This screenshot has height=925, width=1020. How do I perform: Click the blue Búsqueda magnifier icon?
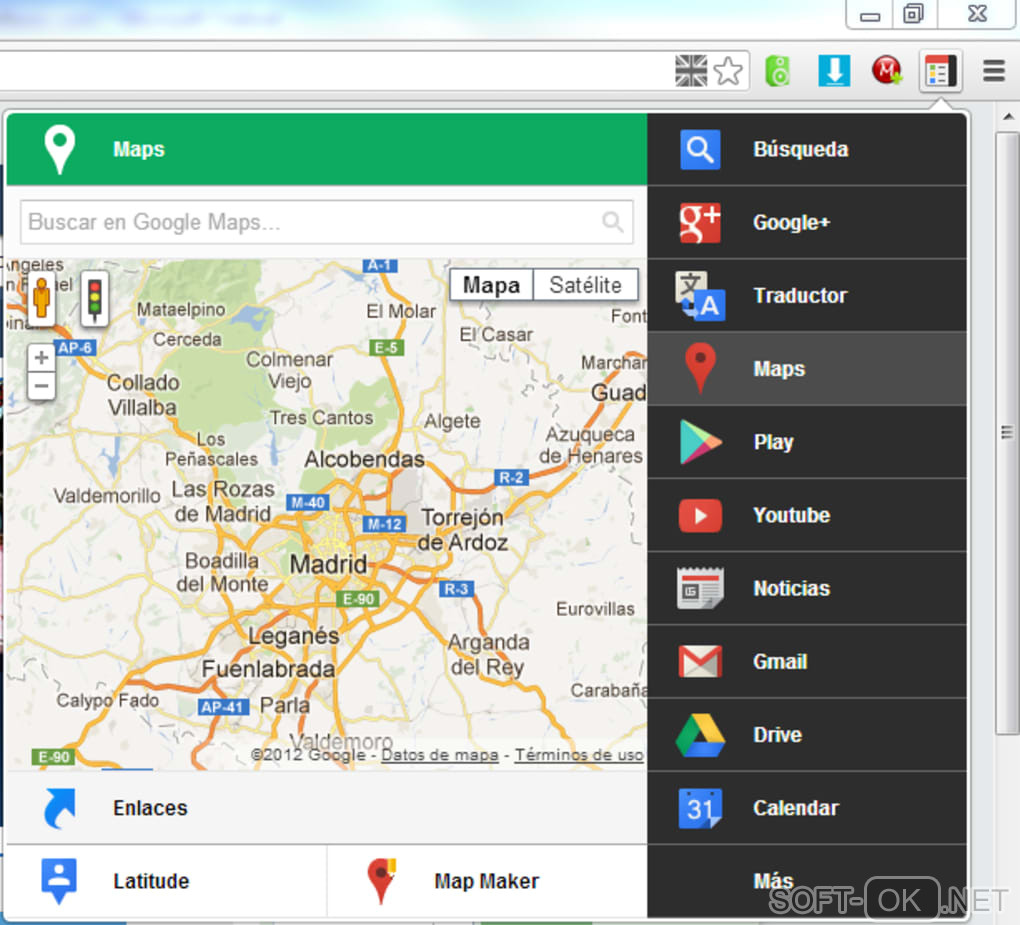pos(700,150)
